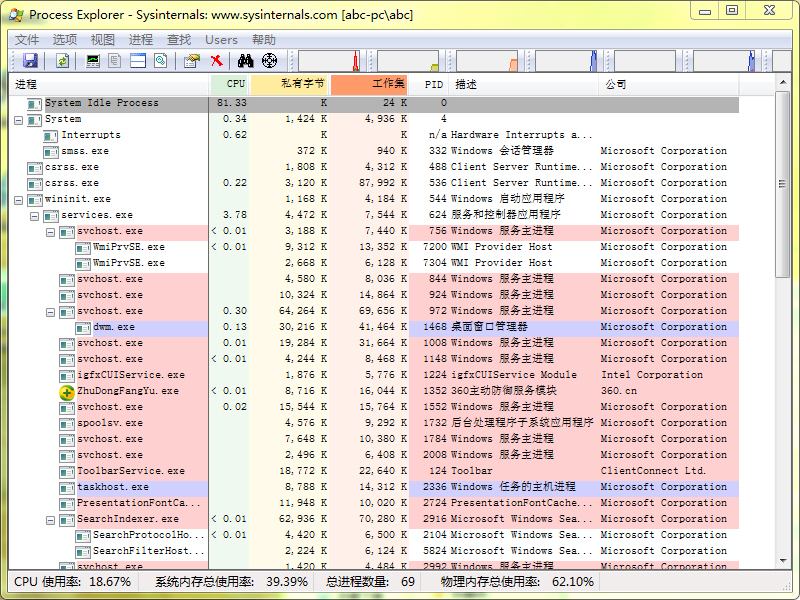Viewport: 800px width, 600px height.
Task: Select the csrss.exe PID 488 row
Action: (x=374, y=167)
